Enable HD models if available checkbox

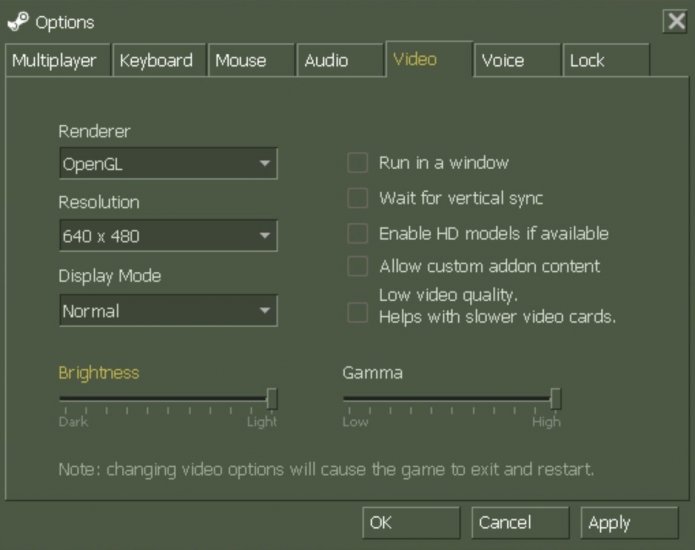click(357, 234)
